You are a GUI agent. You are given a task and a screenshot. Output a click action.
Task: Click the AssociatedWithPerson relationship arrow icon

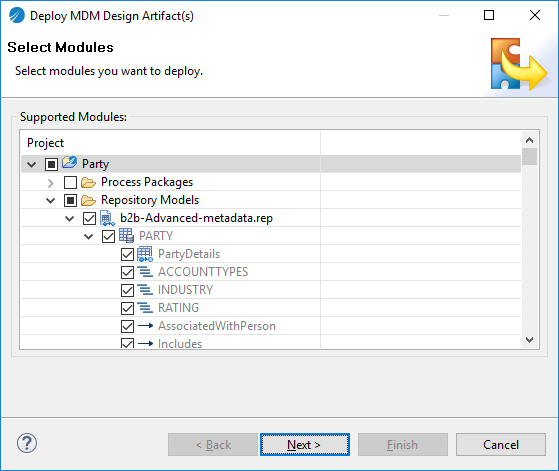point(145,326)
